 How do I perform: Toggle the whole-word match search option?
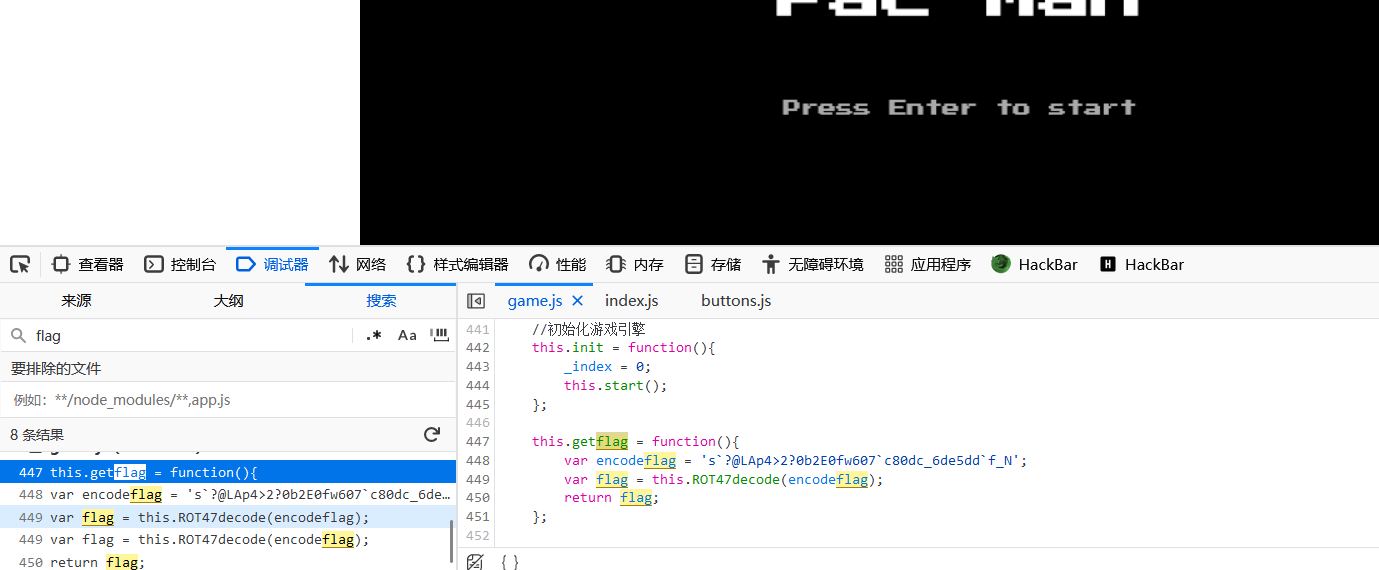point(439,335)
